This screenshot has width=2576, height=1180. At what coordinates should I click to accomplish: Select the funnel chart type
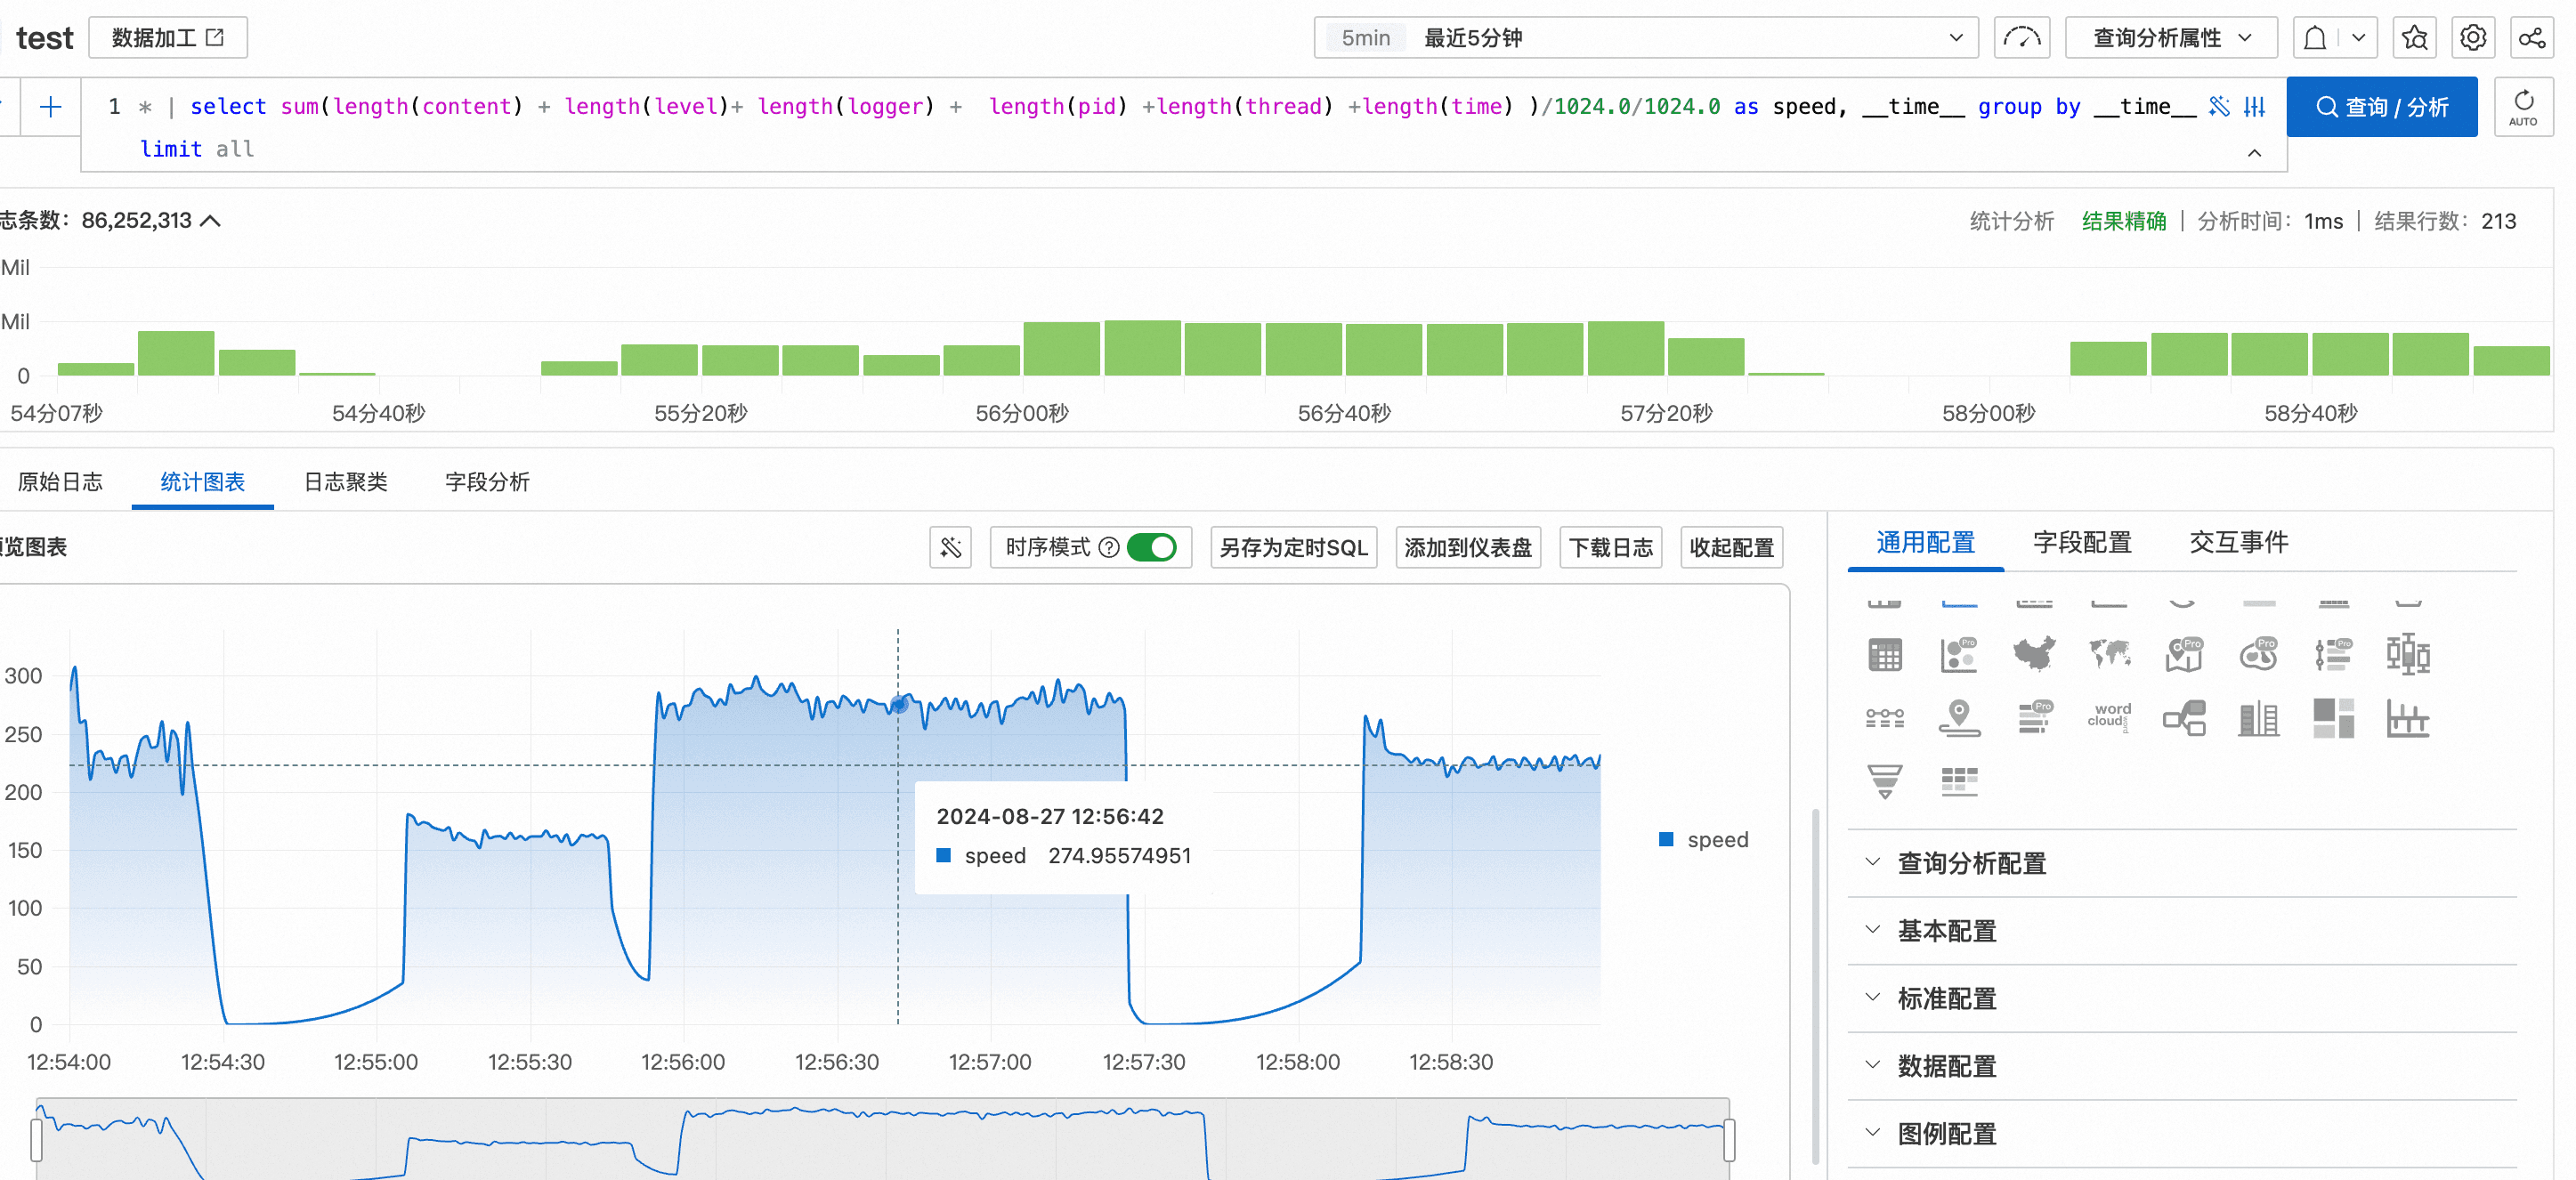click(1884, 780)
